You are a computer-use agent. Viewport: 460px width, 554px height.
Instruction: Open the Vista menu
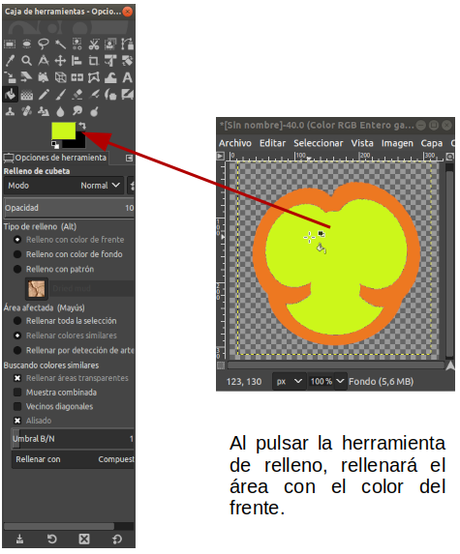(362, 143)
